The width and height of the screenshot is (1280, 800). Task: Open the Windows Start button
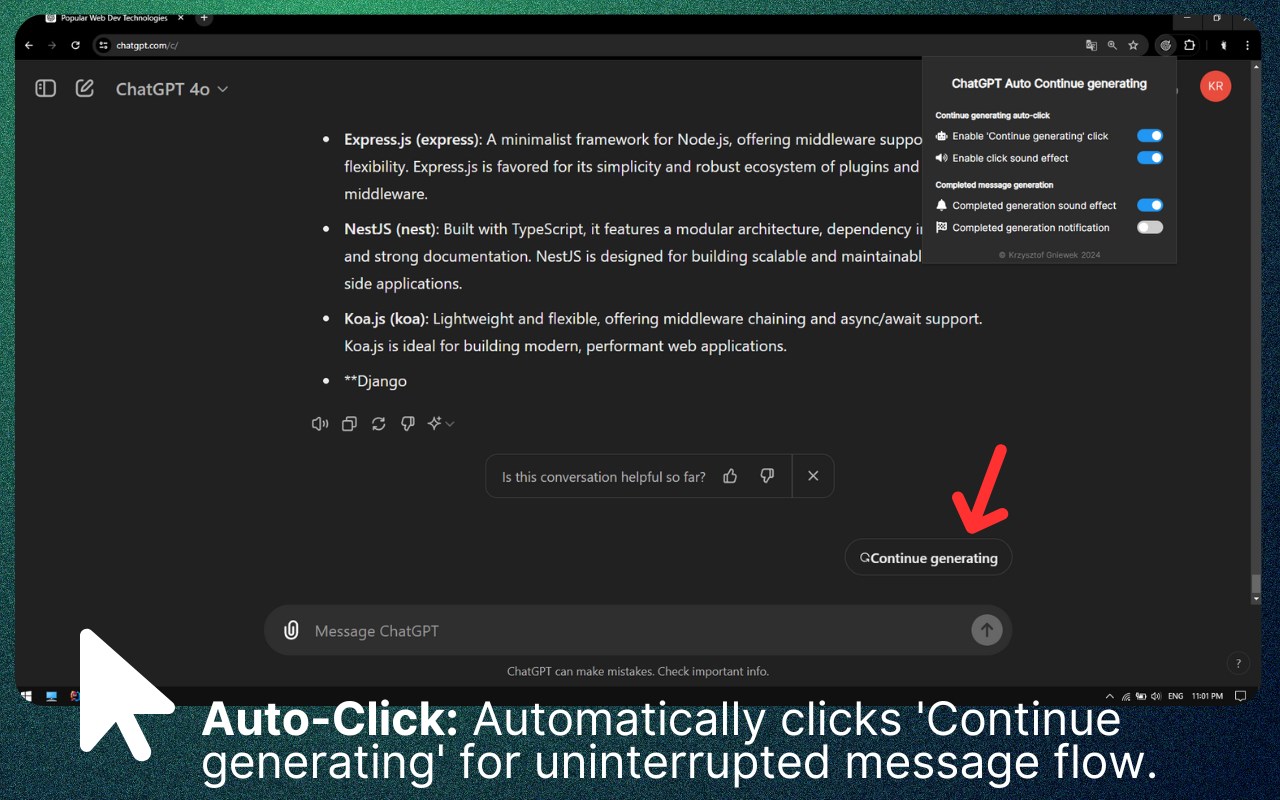pyautogui.click(x=28, y=696)
